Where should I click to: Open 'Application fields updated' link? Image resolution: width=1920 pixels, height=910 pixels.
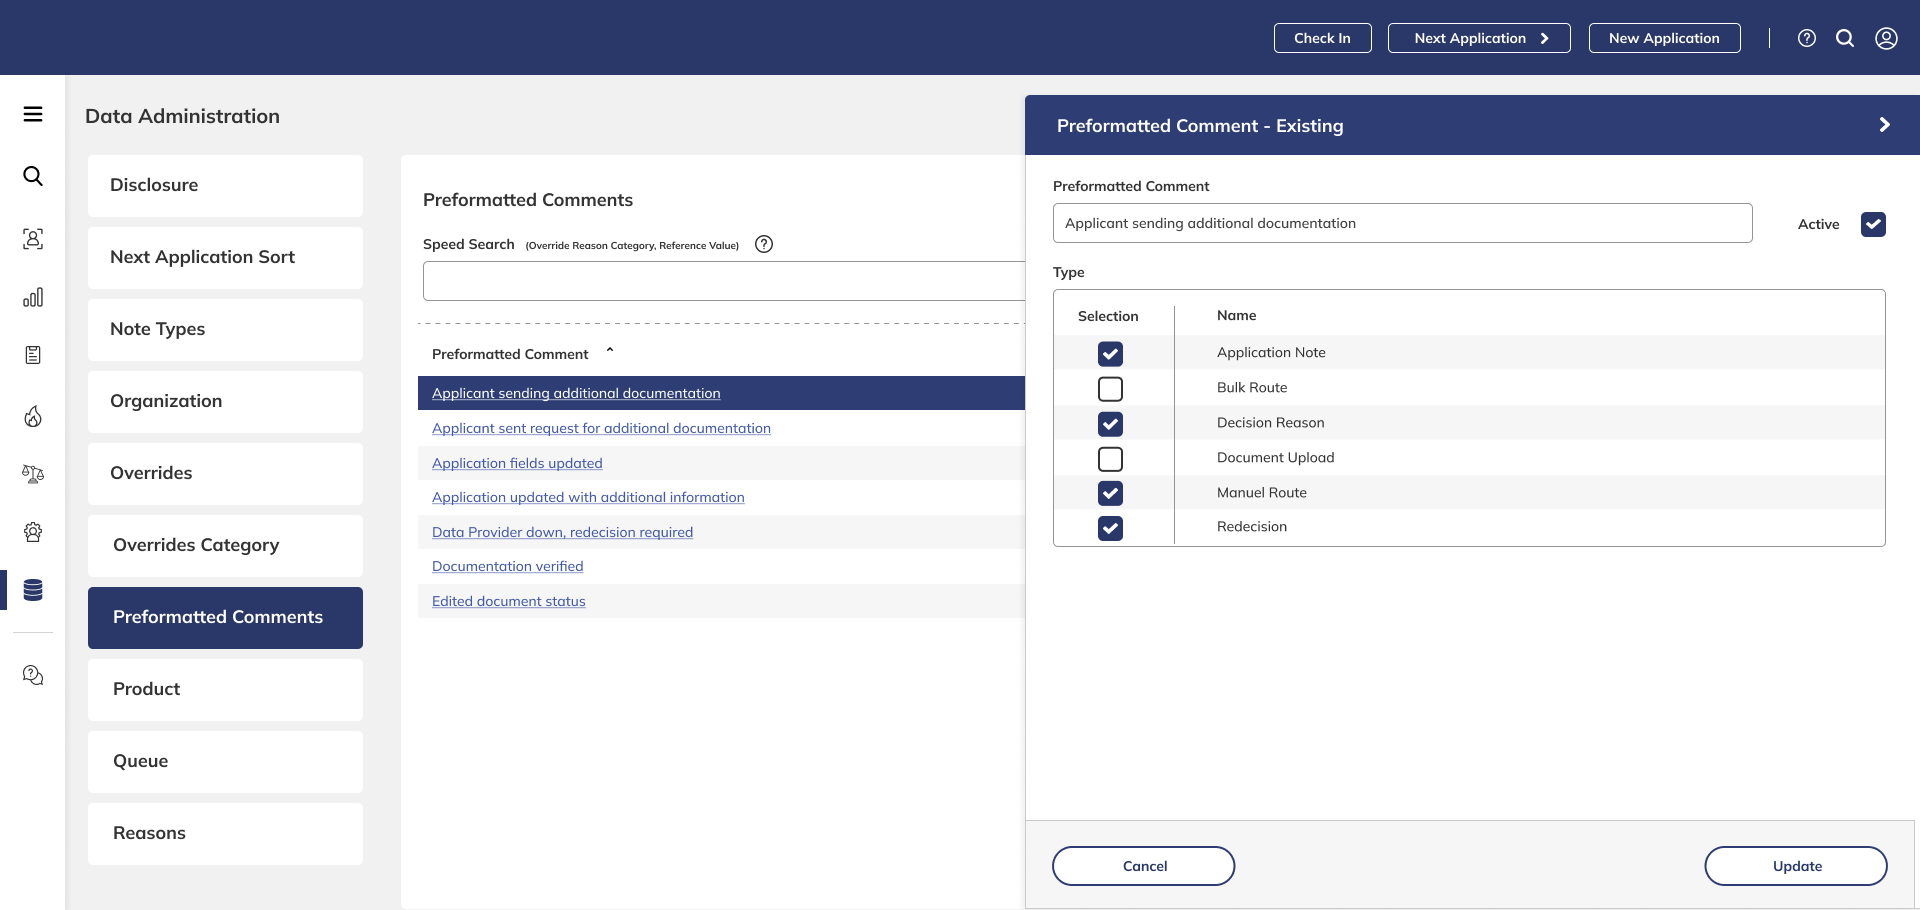517,463
